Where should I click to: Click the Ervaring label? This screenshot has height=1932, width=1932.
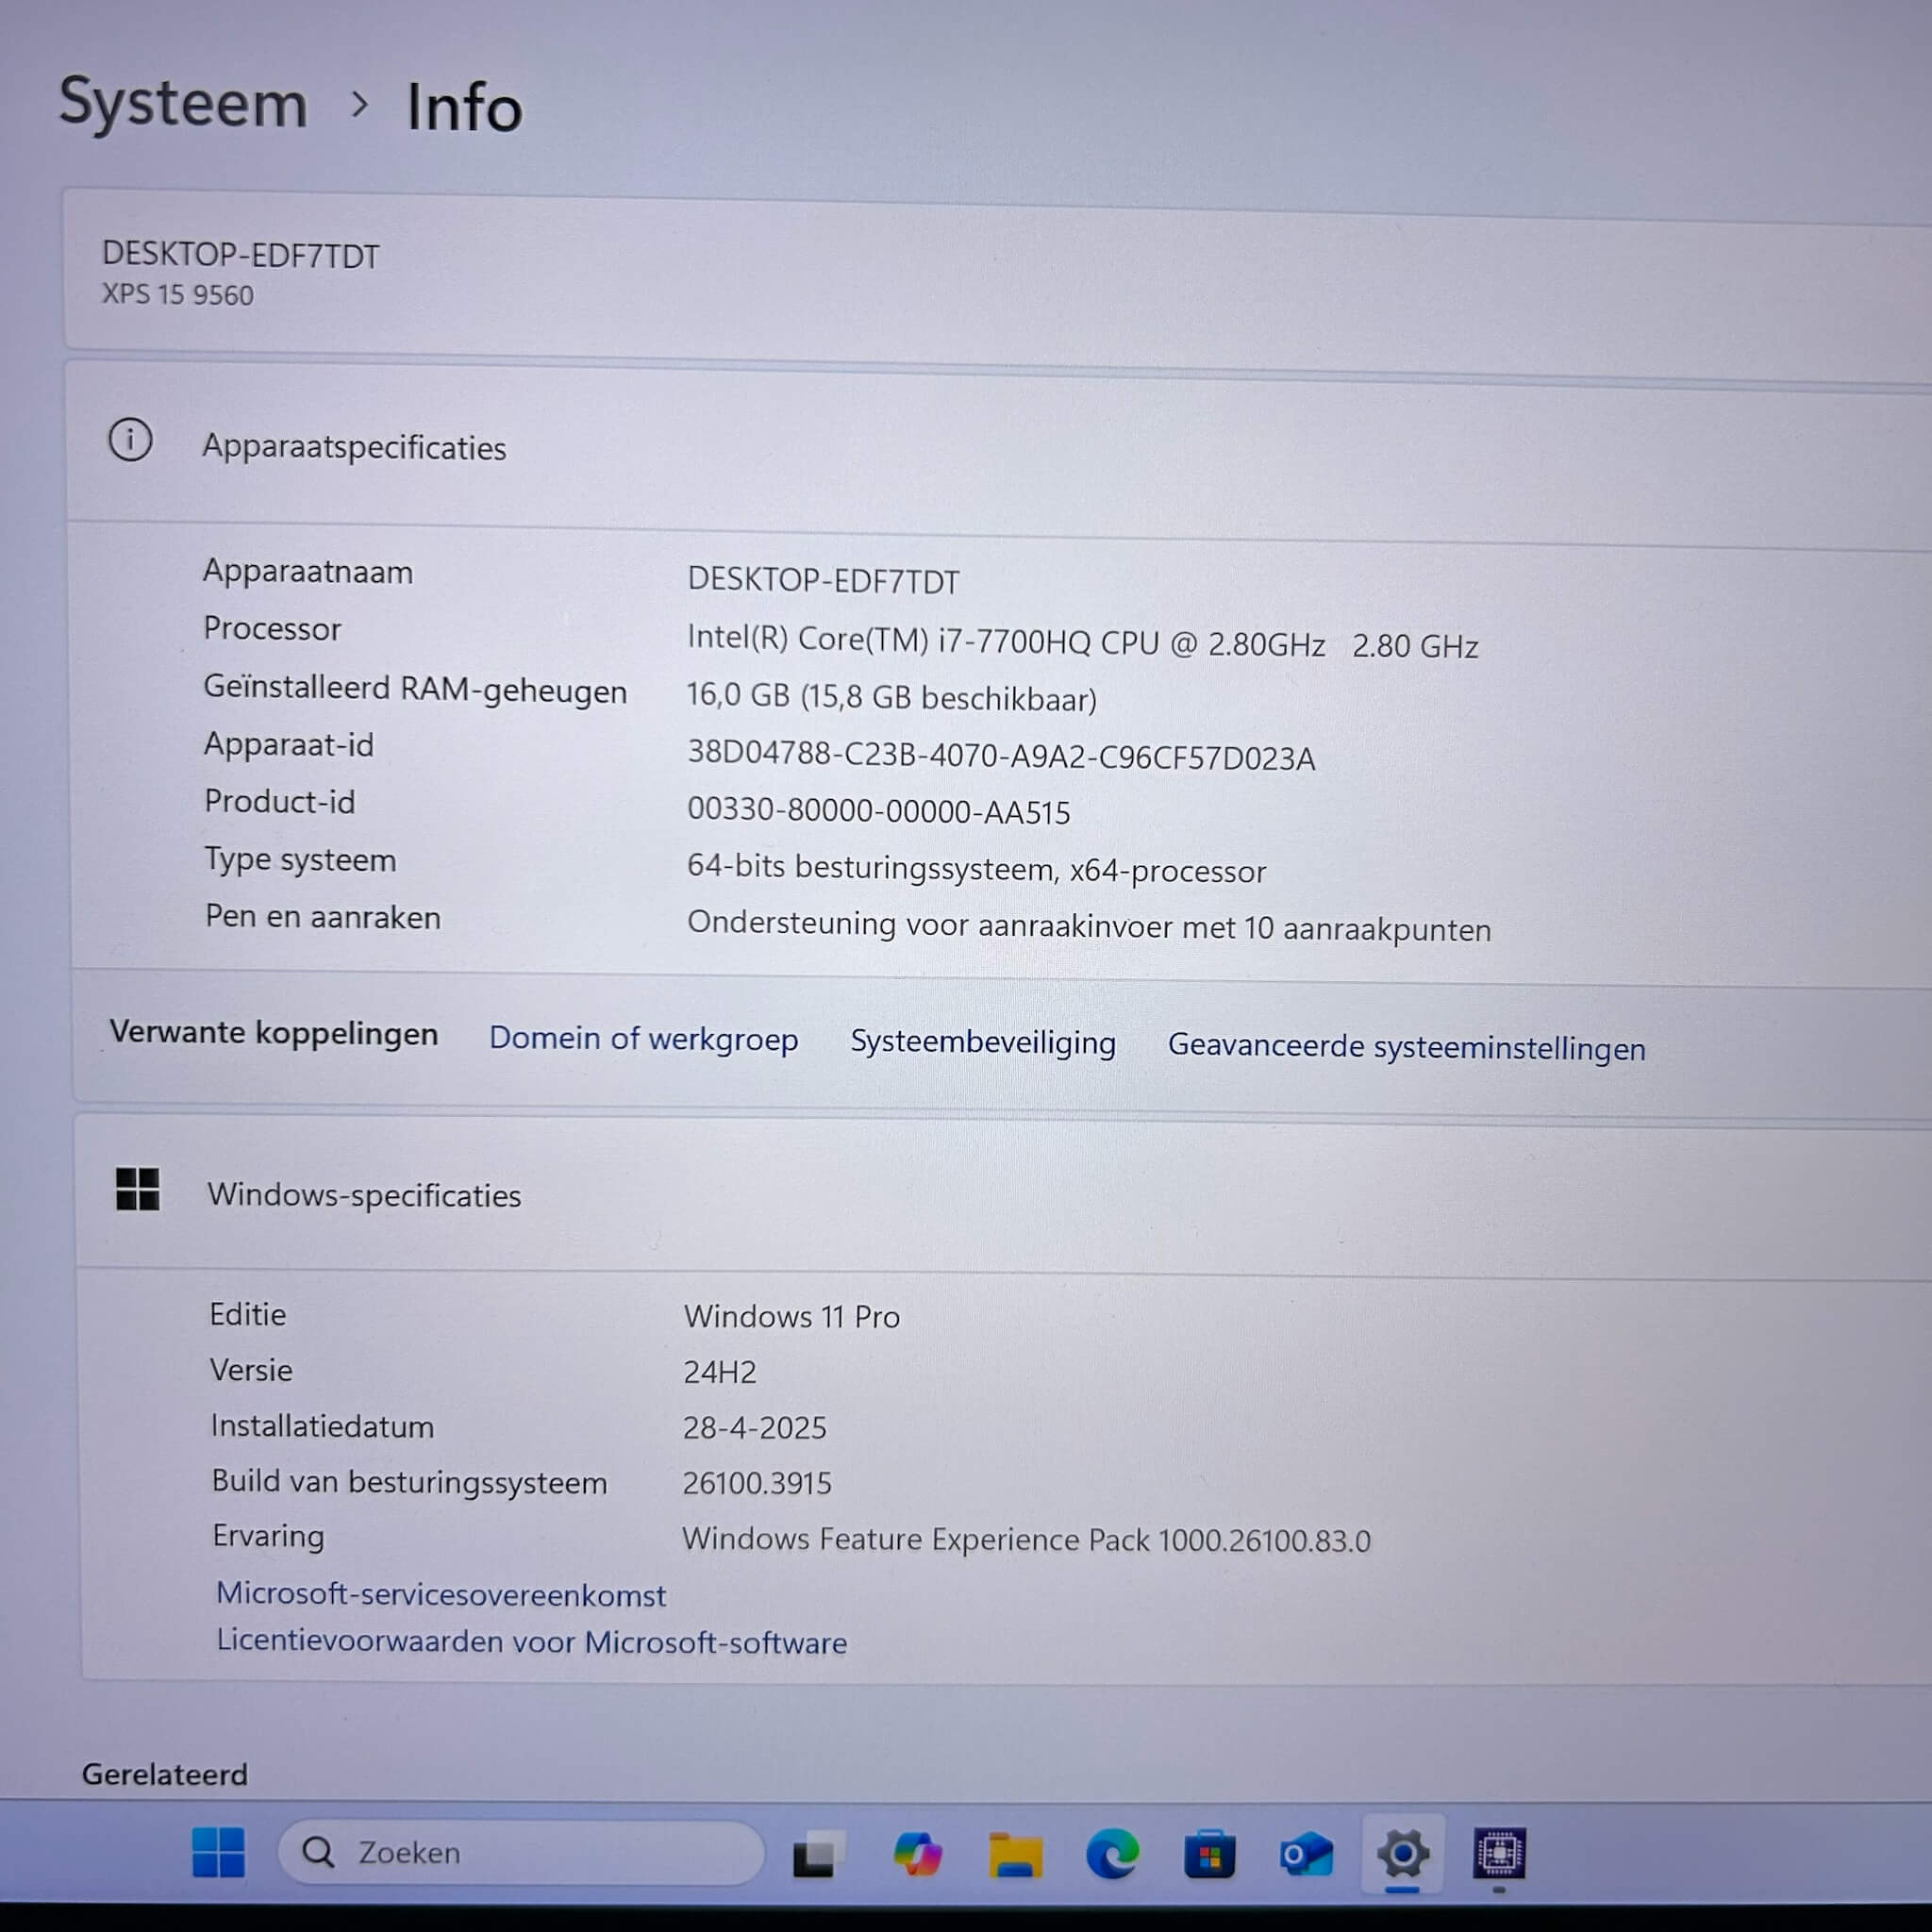(x=268, y=1536)
